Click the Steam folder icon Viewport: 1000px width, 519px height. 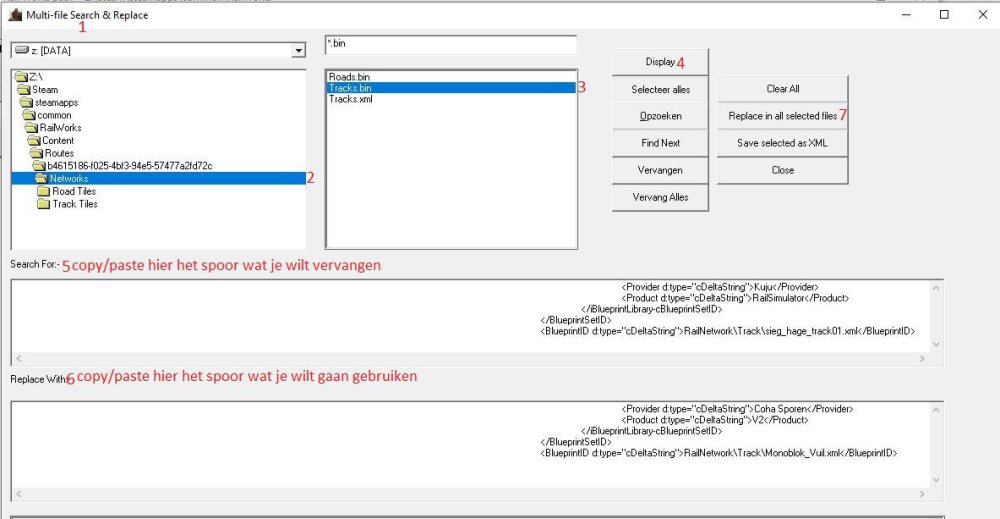[x=24, y=89]
